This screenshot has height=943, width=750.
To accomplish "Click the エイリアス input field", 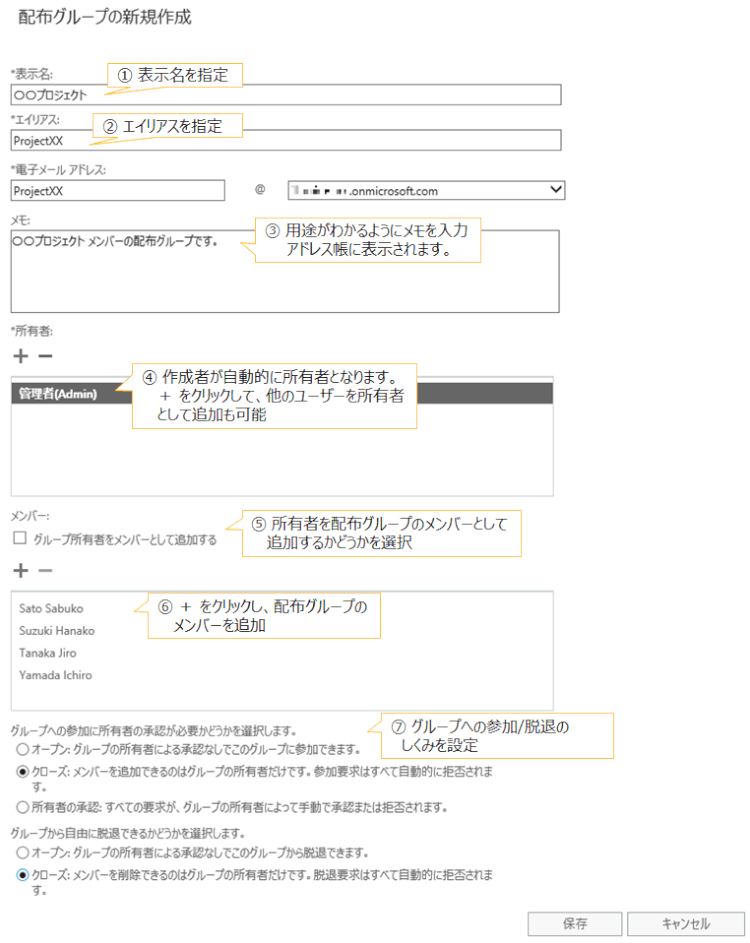I will 286,141.
